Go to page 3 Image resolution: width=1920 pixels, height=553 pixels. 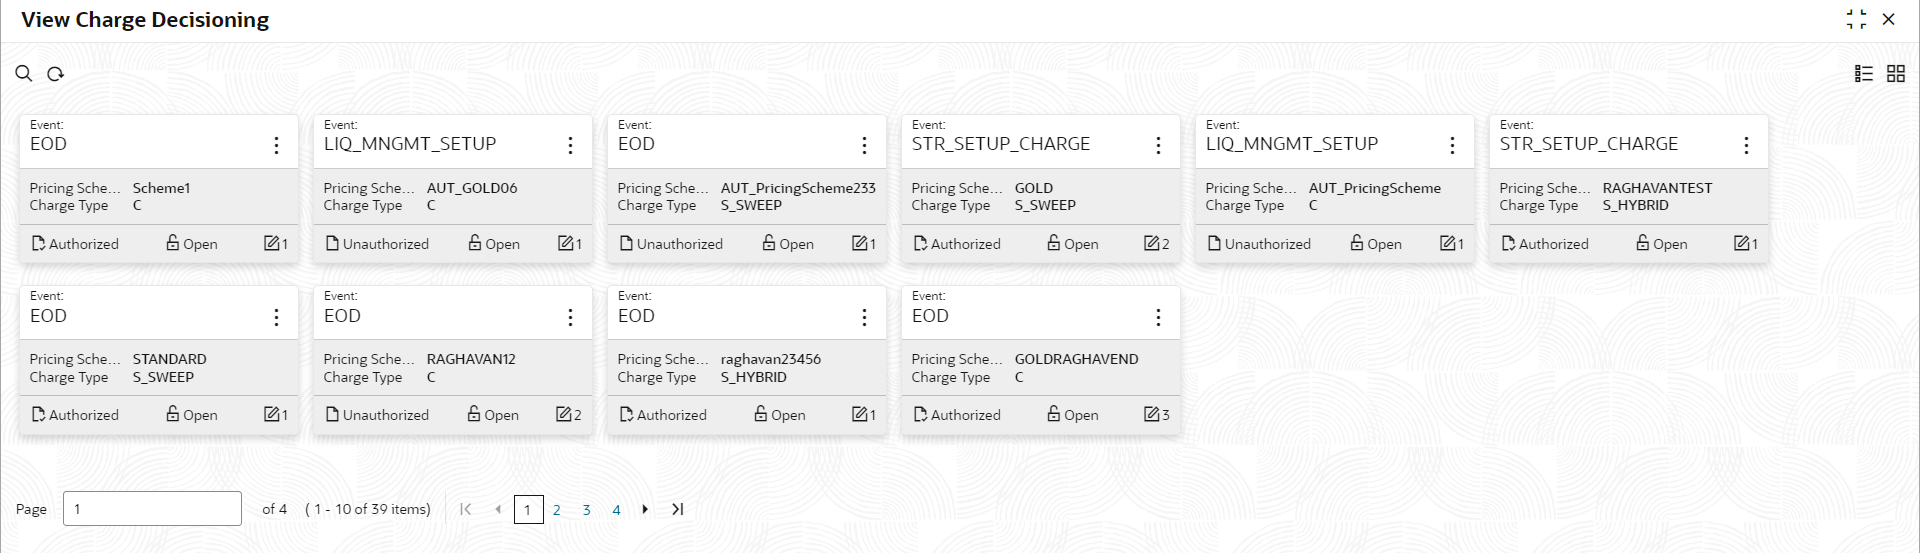[x=587, y=510]
